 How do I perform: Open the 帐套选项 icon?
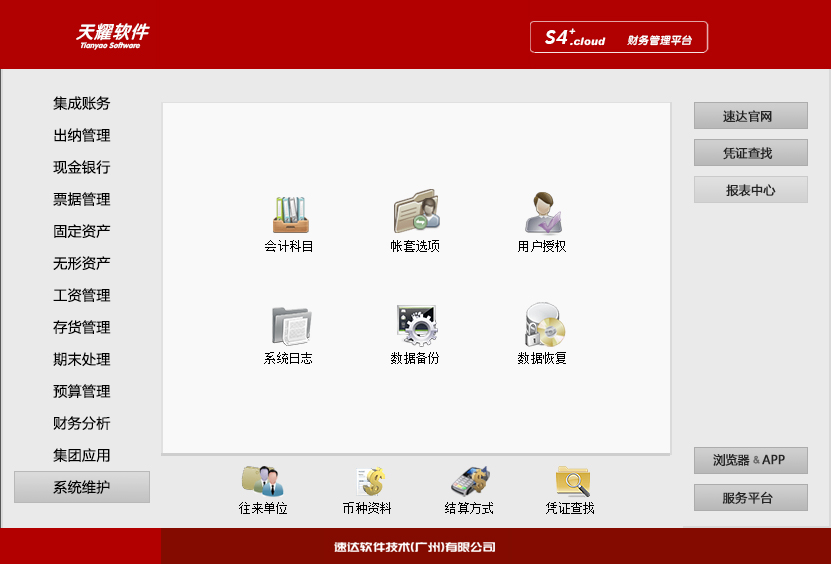415,212
